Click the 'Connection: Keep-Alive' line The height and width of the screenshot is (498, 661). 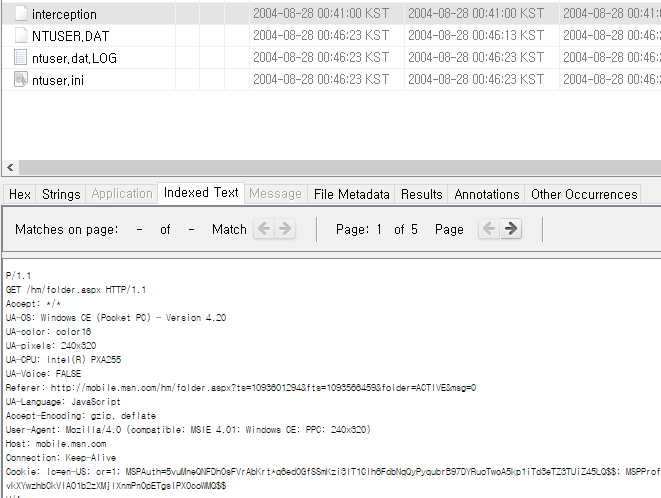point(61,458)
